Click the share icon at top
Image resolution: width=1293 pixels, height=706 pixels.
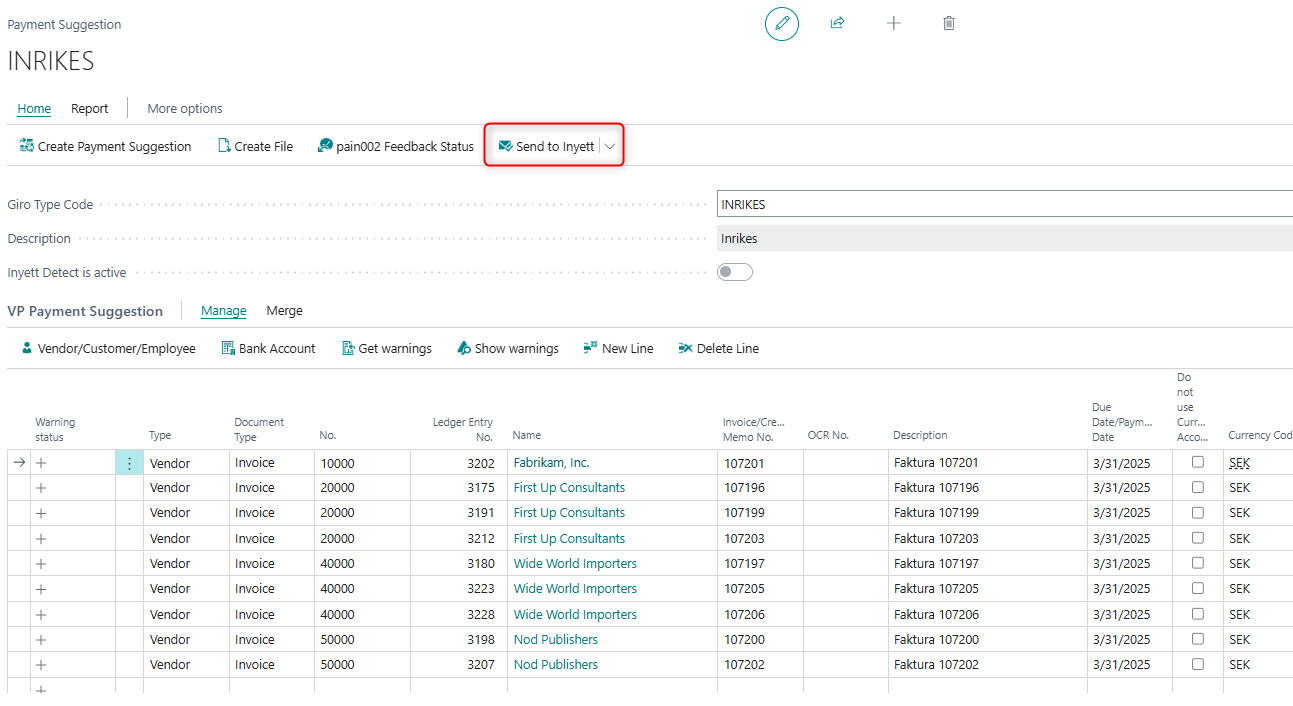[x=838, y=23]
